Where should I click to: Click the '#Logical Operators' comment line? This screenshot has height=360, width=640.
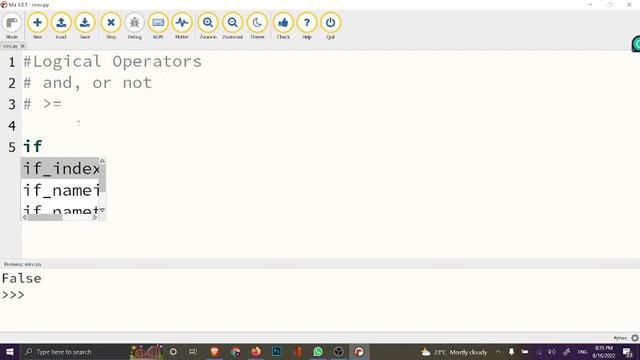pos(113,62)
